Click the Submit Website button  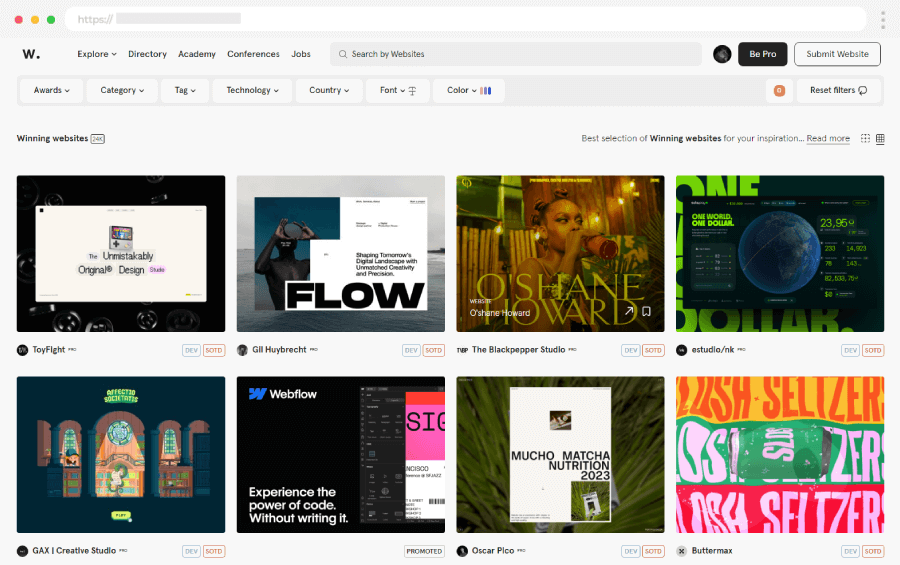[x=837, y=54]
